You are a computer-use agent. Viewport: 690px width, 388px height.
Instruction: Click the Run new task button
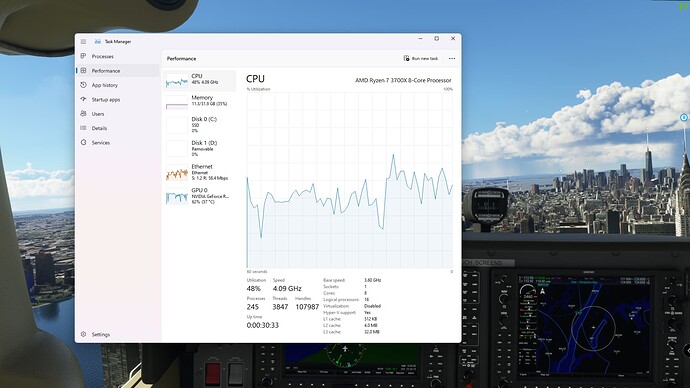tap(421, 58)
